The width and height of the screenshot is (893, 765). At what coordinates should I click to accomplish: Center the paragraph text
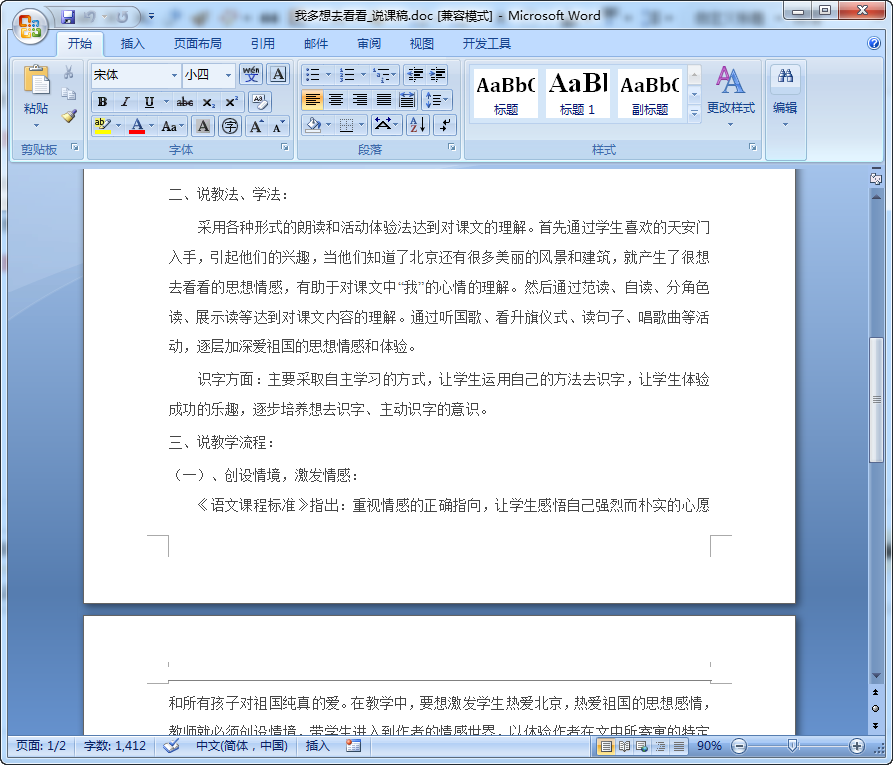pyautogui.click(x=335, y=100)
